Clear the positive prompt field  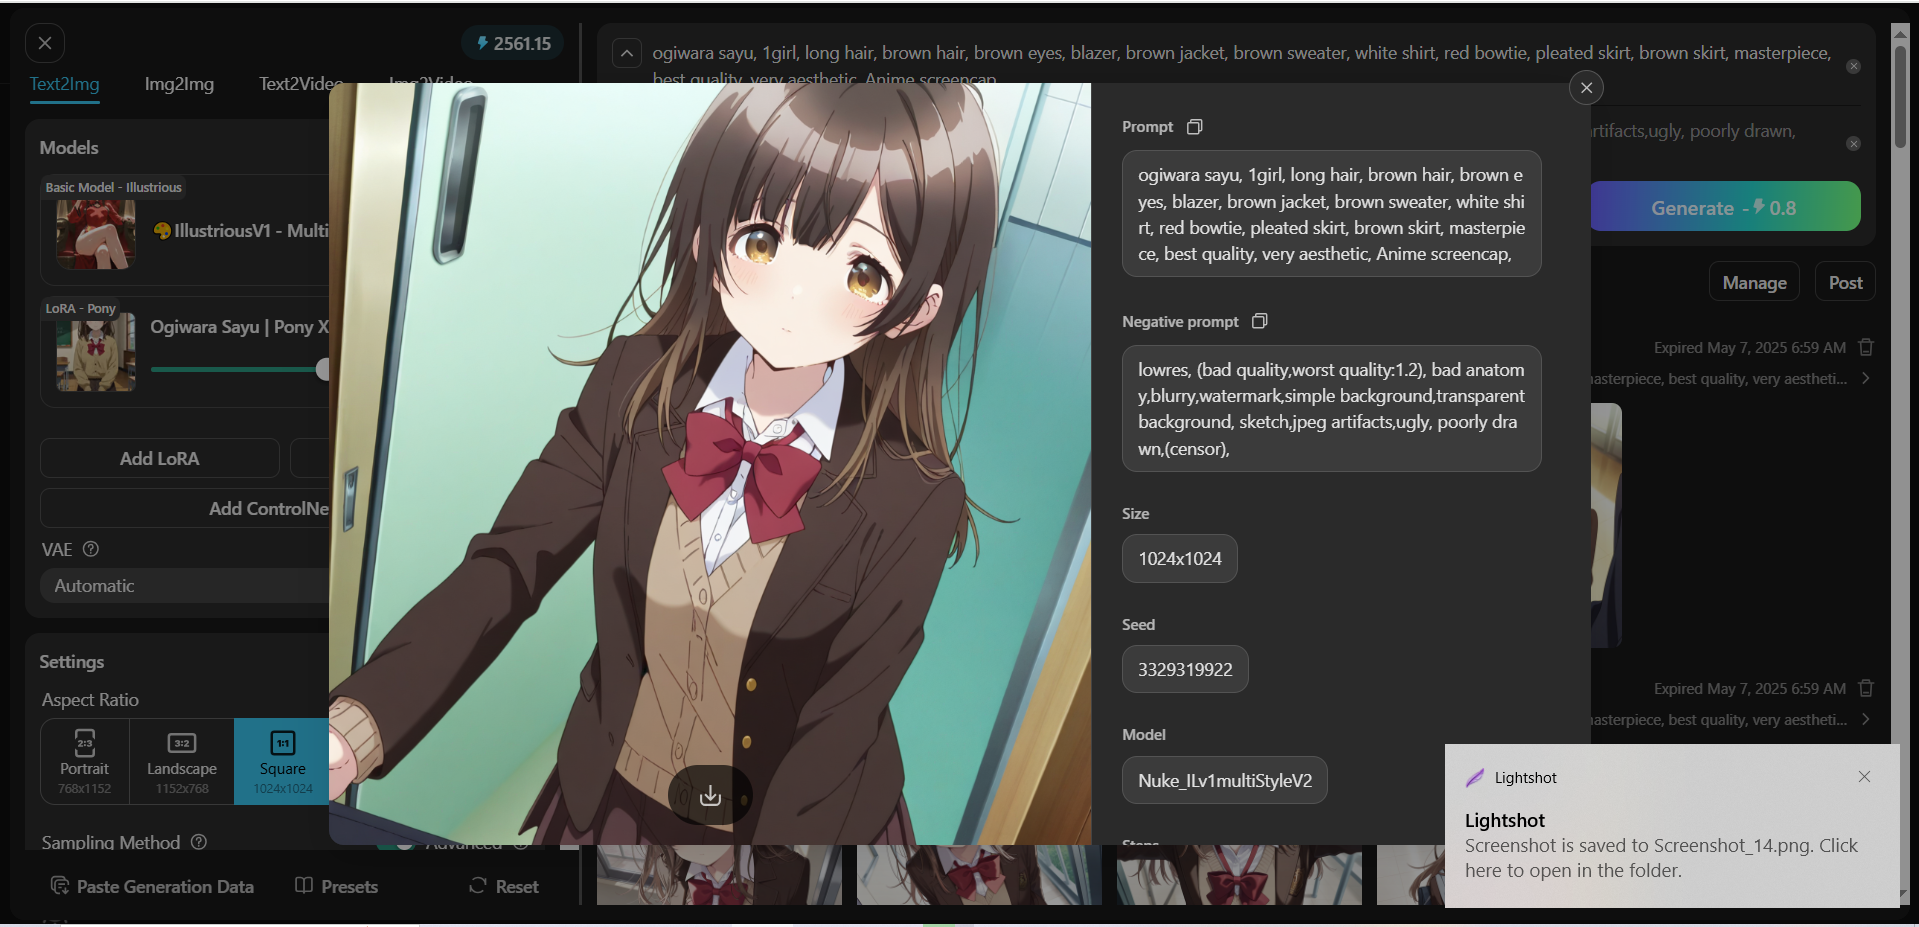pos(1853,66)
